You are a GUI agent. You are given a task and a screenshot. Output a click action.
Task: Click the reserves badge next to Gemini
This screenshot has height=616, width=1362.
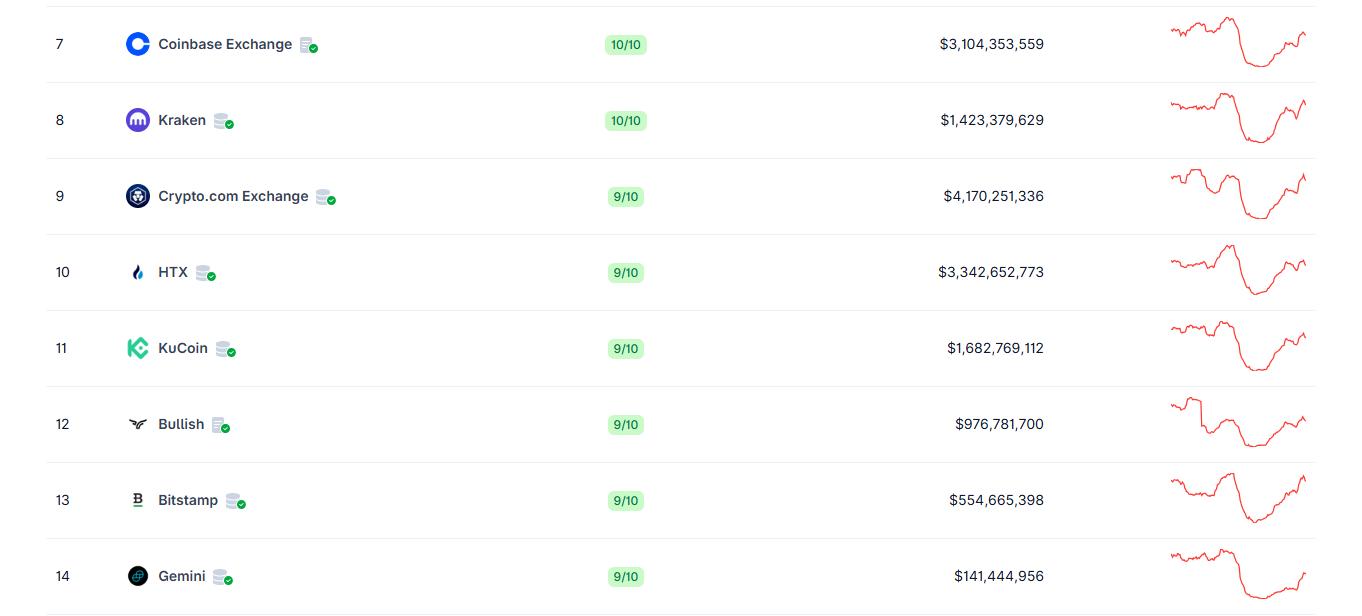pyautogui.click(x=223, y=577)
